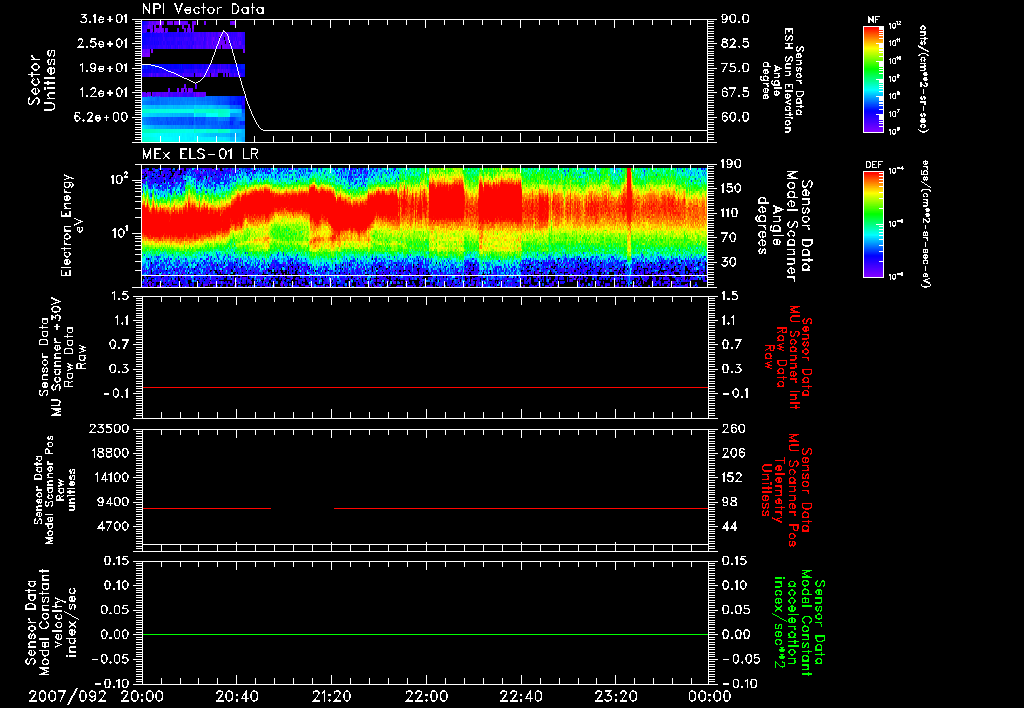Screen dimensions: 1024x708
Task: Click the '22:40' time axis label
Action: pyautogui.click(x=520, y=697)
